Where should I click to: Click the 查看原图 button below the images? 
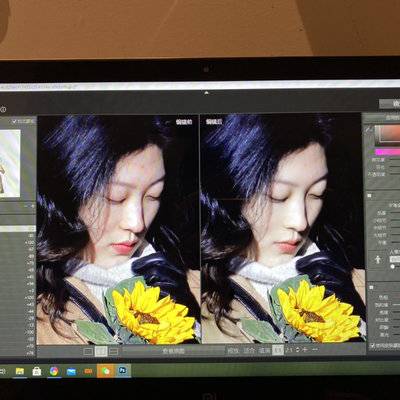[x=173, y=351]
